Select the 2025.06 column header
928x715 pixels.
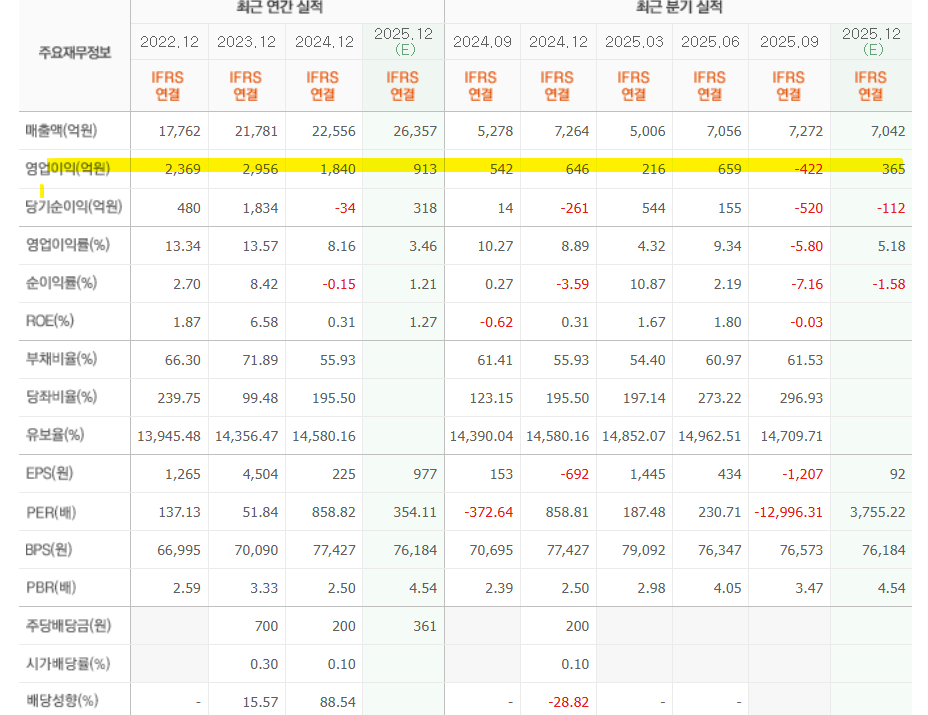click(710, 42)
